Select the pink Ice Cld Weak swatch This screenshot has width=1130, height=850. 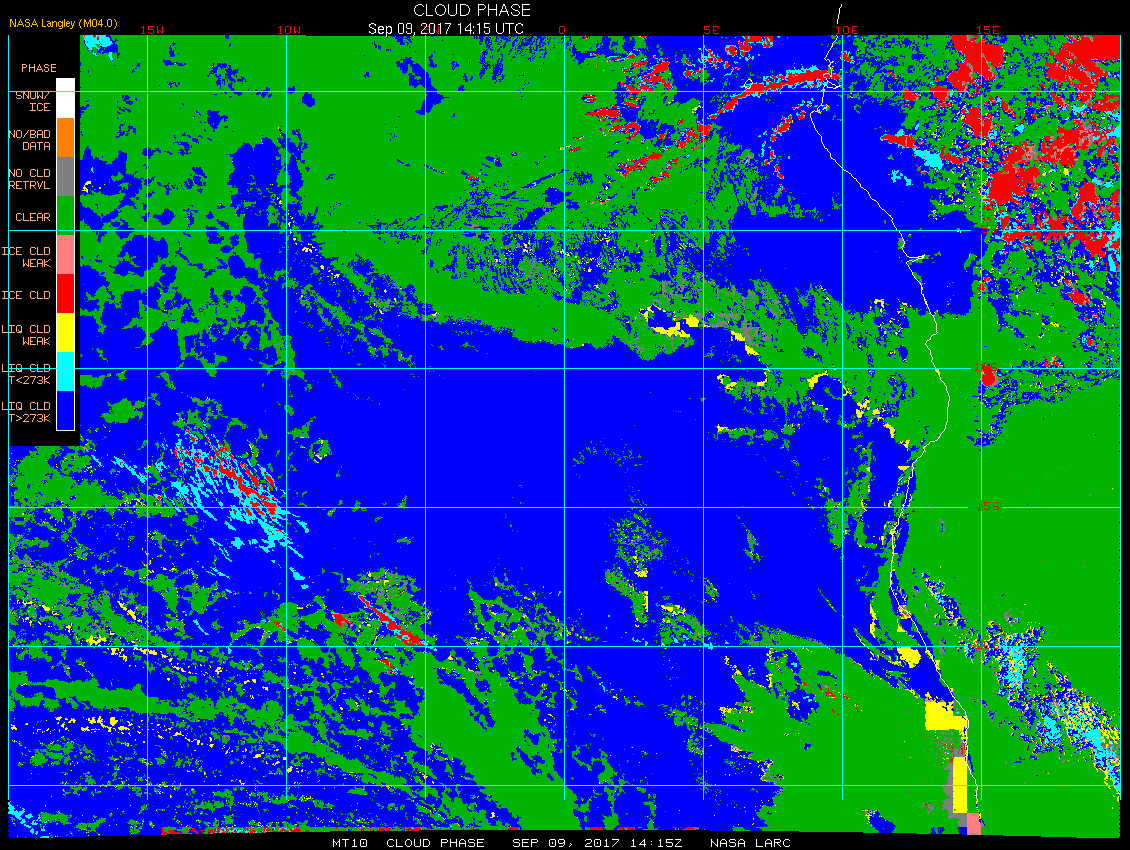point(66,254)
